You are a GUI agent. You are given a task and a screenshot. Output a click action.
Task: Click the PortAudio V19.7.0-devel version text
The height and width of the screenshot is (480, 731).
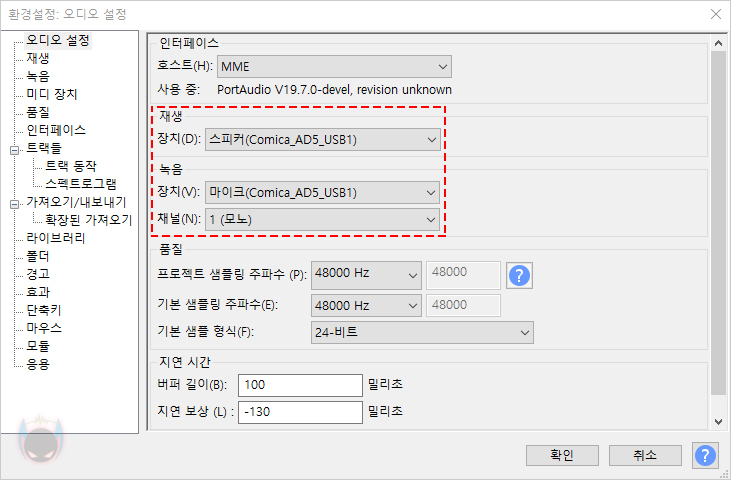pos(334,89)
